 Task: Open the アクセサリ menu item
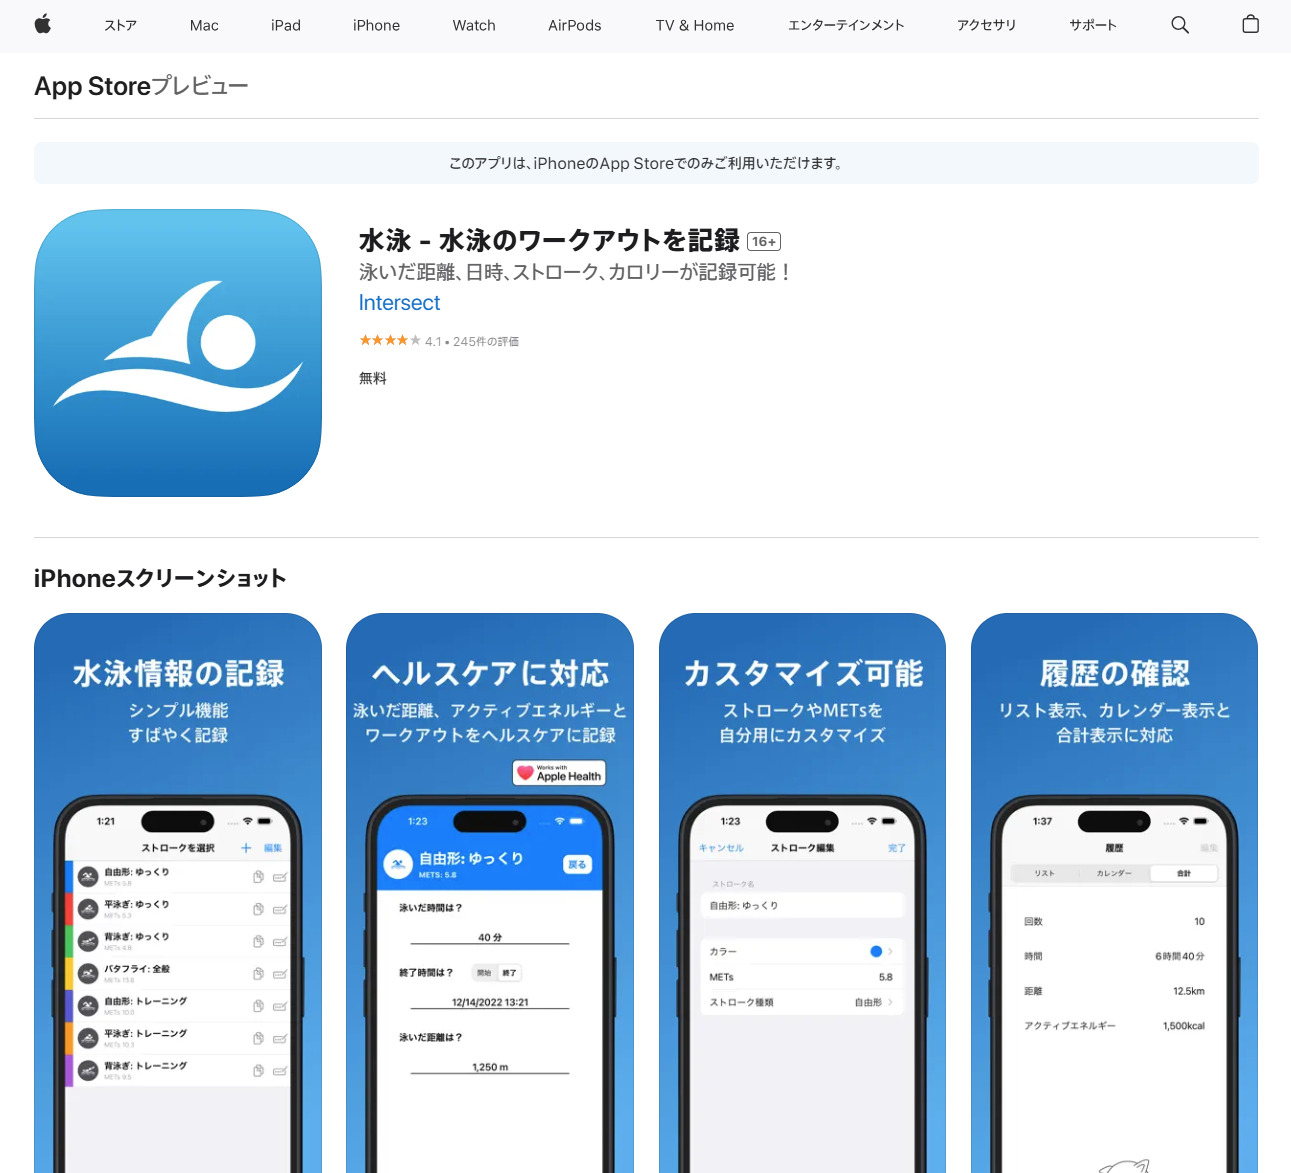(x=986, y=25)
